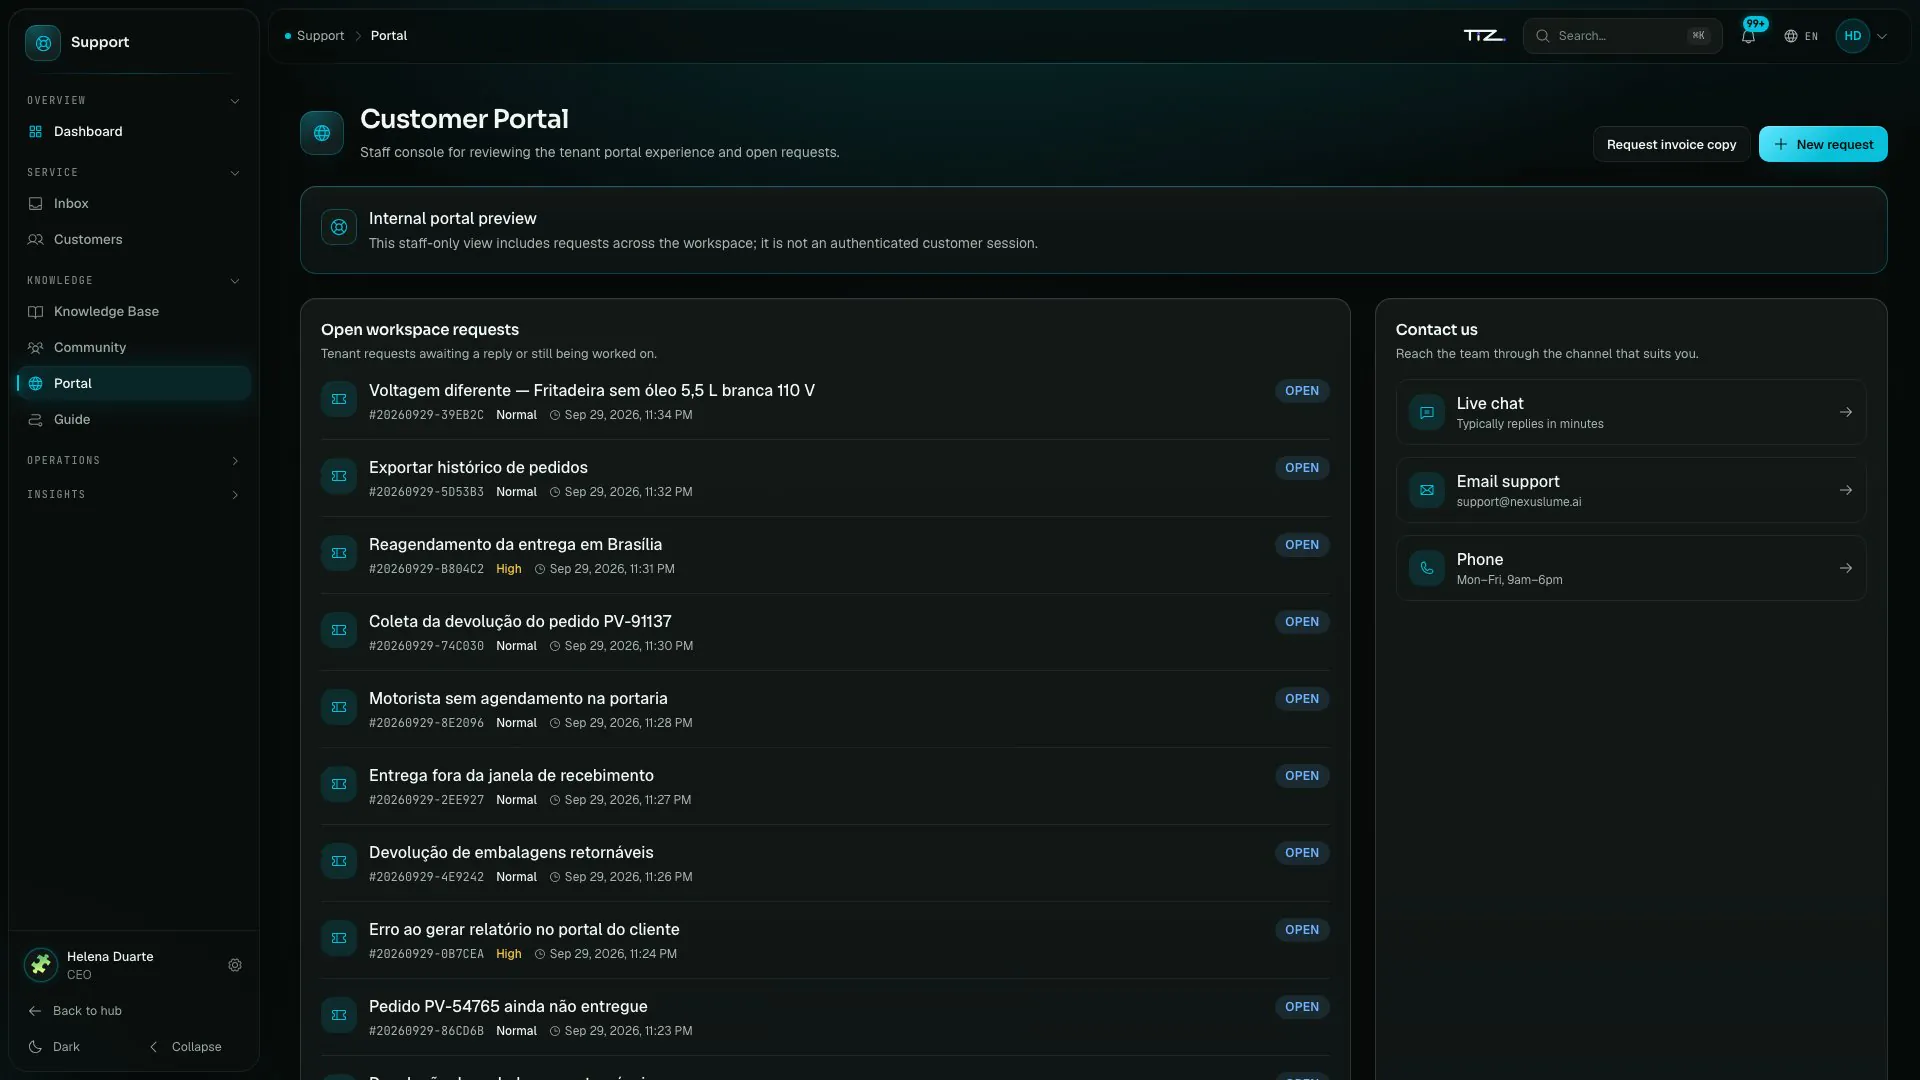1920x1080 pixels.
Task: Click OPEN badge on Voltagem diferente row
Action: tap(1301, 391)
